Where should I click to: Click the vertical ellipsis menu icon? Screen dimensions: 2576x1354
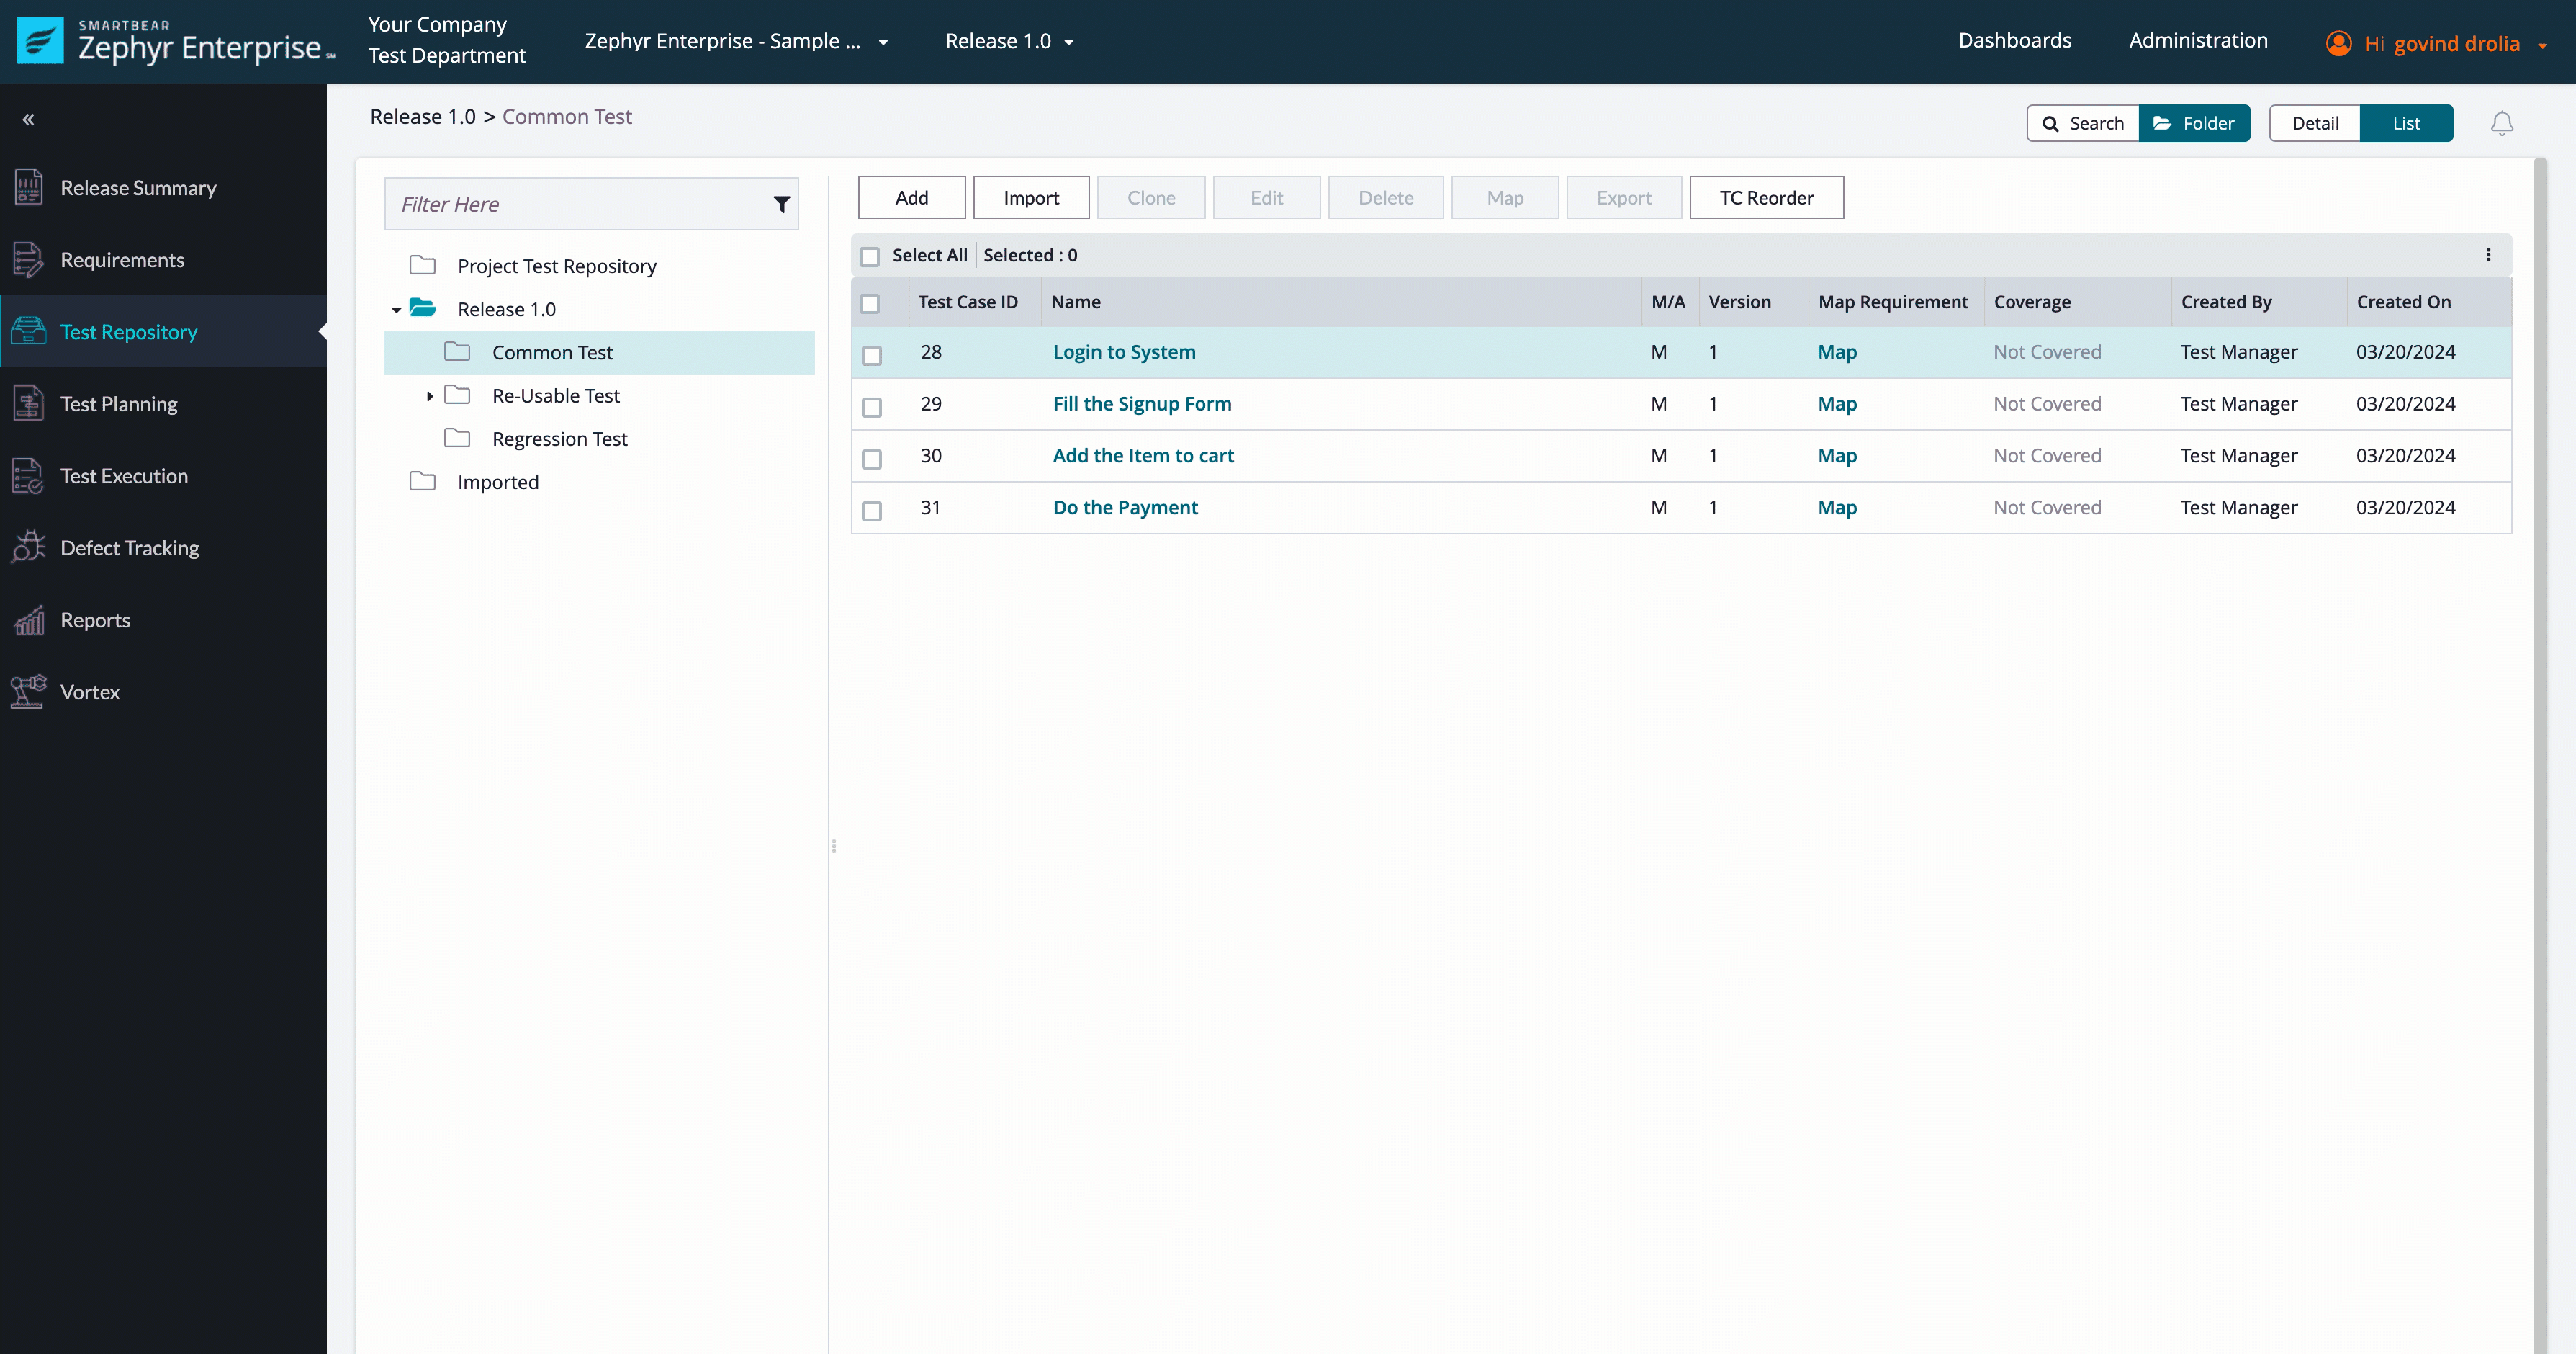[2487, 254]
